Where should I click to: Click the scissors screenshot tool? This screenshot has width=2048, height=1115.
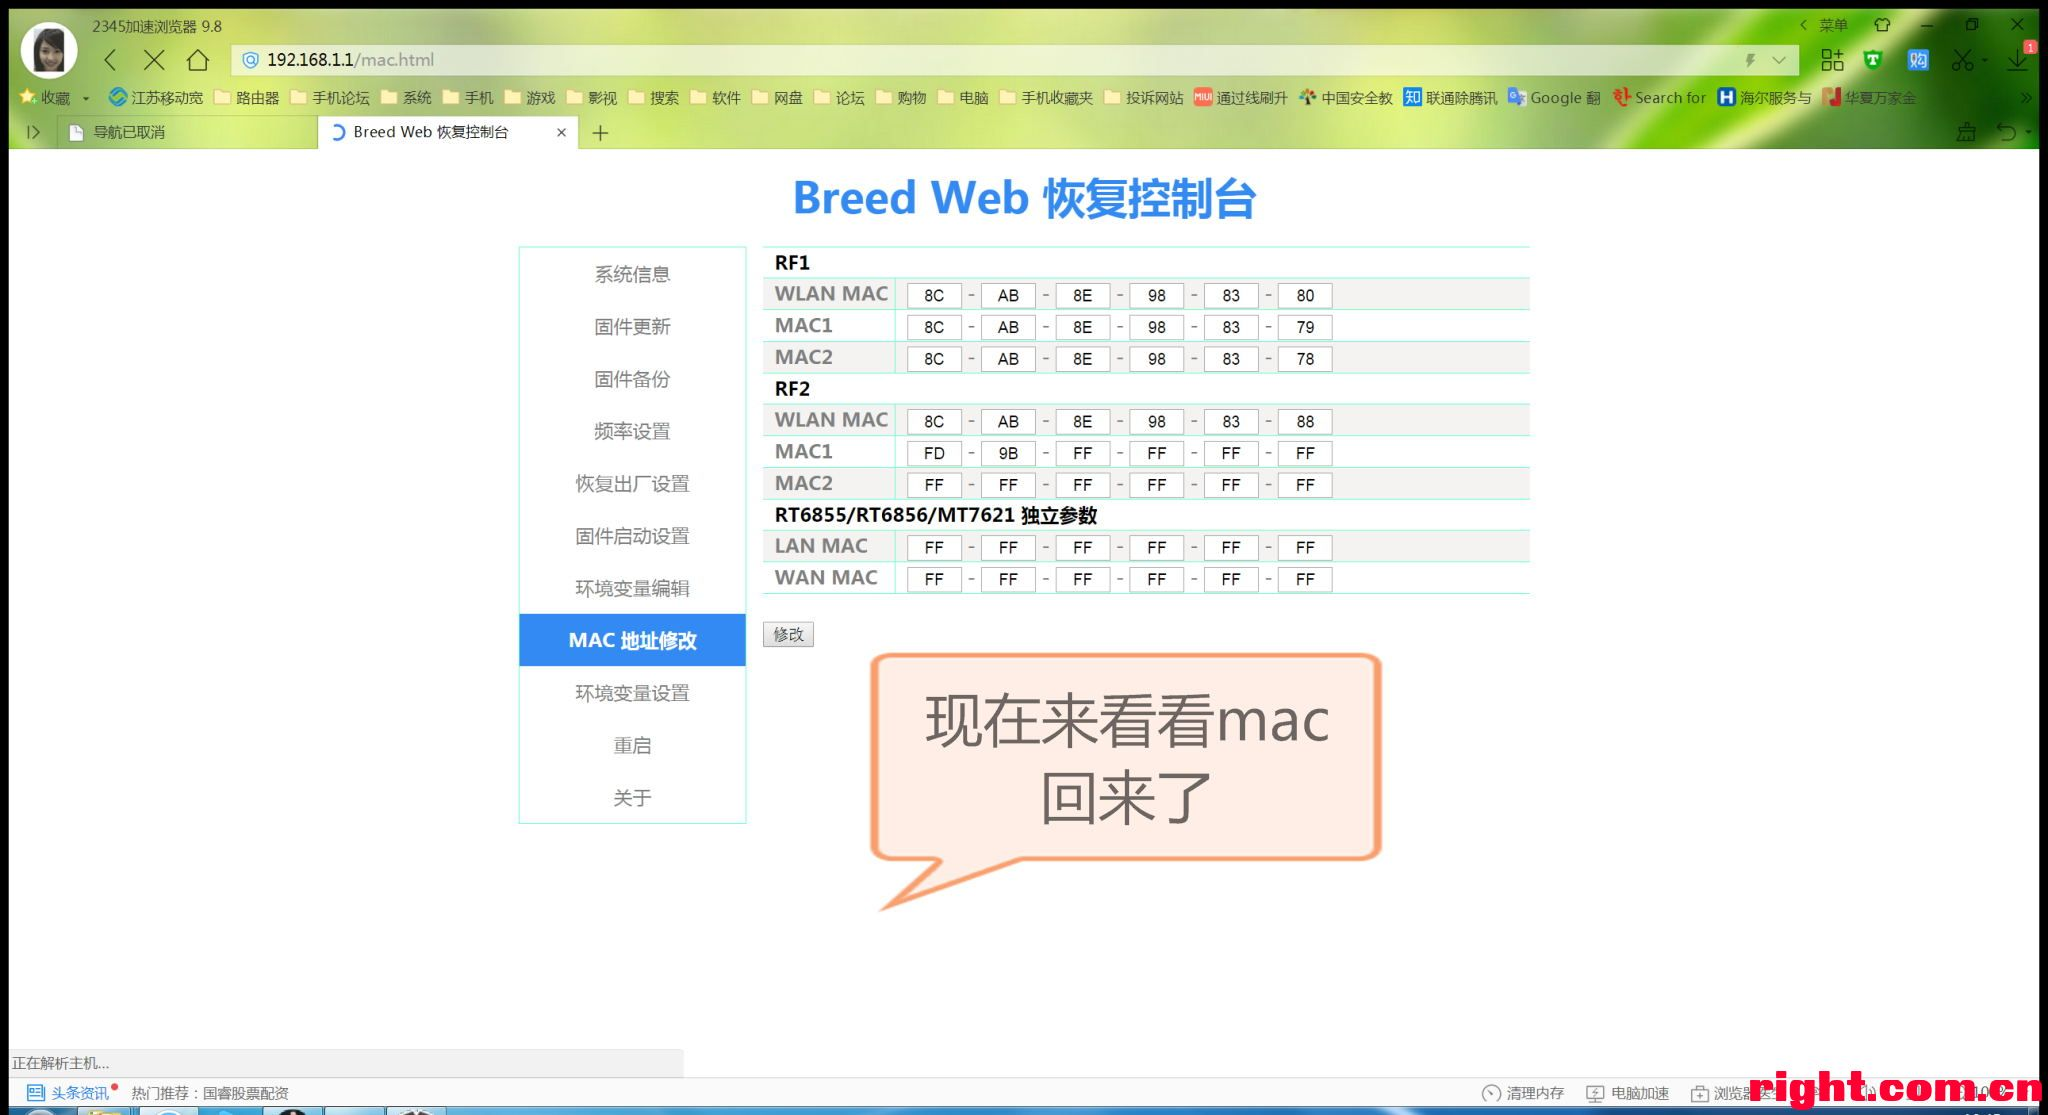pos(1962,60)
